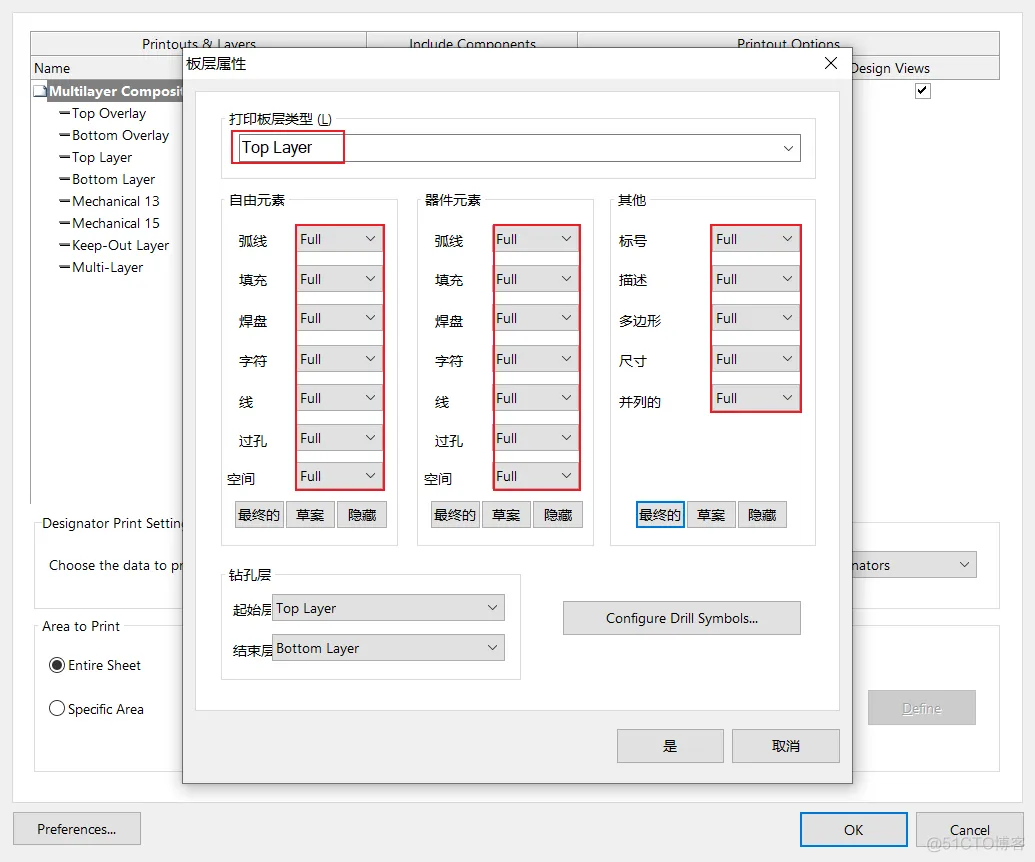
Task: Click the 是 confirmation button
Action: [670, 745]
